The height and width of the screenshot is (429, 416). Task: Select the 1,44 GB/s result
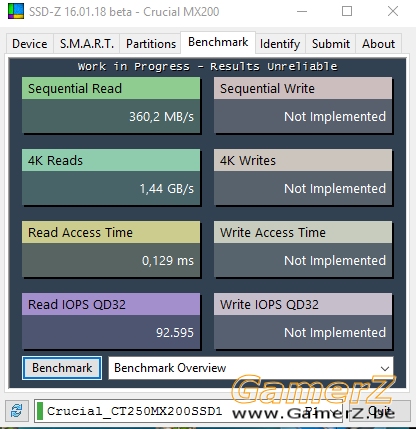pyautogui.click(x=167, y=189)
